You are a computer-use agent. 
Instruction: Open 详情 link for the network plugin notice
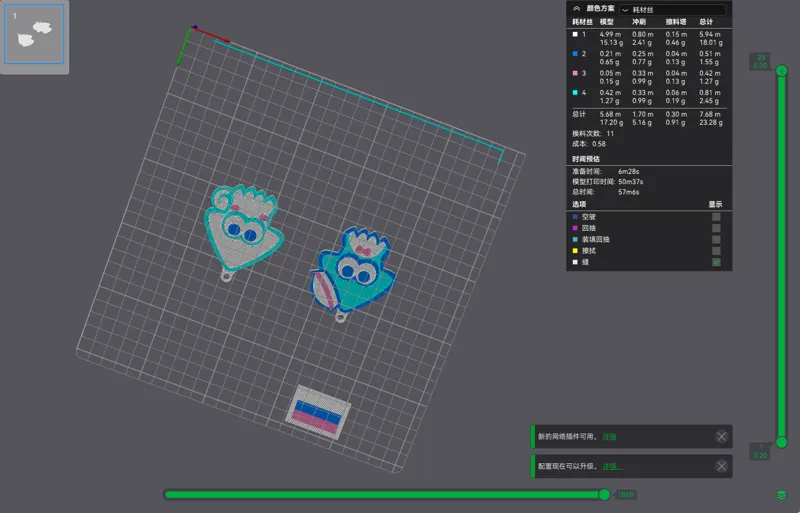click(x=609, y=437)
